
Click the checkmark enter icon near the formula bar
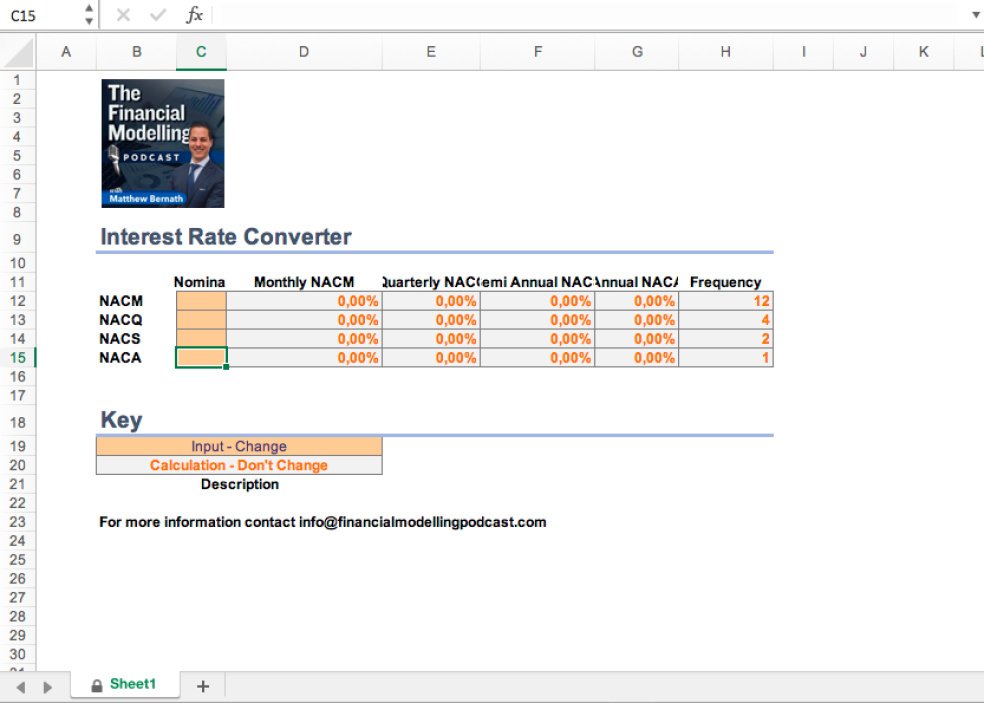click(x=157, y=15)
